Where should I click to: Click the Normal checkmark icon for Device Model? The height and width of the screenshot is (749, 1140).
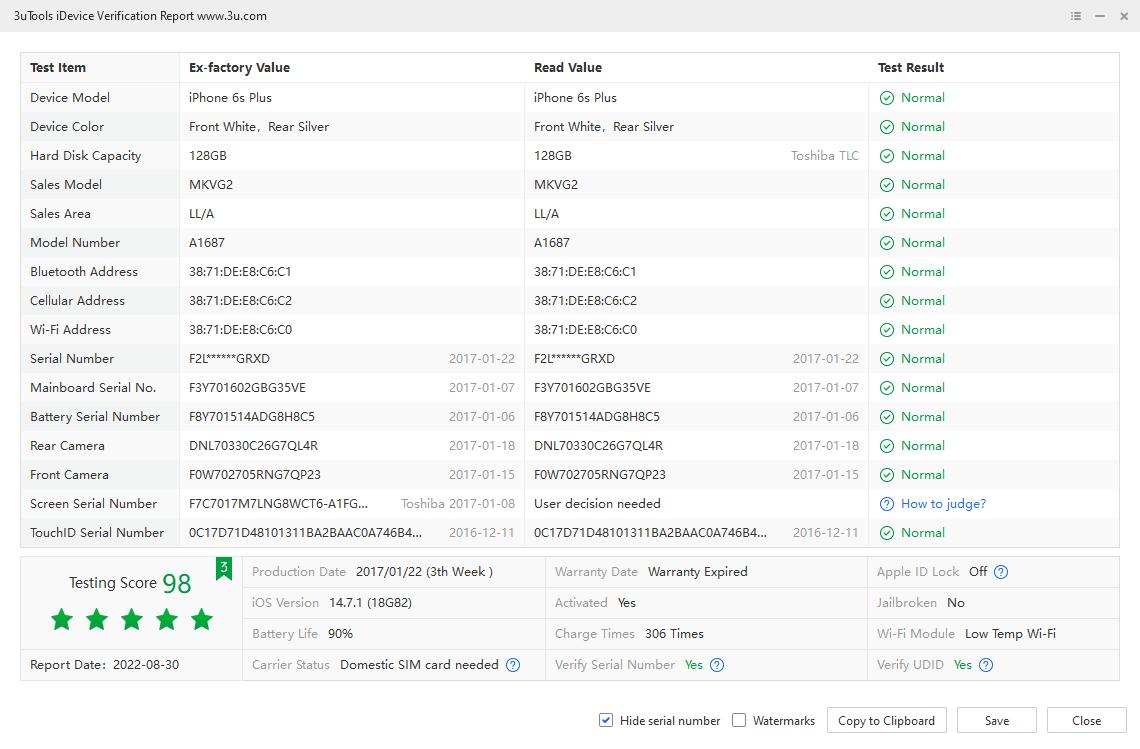click(886, 98)
